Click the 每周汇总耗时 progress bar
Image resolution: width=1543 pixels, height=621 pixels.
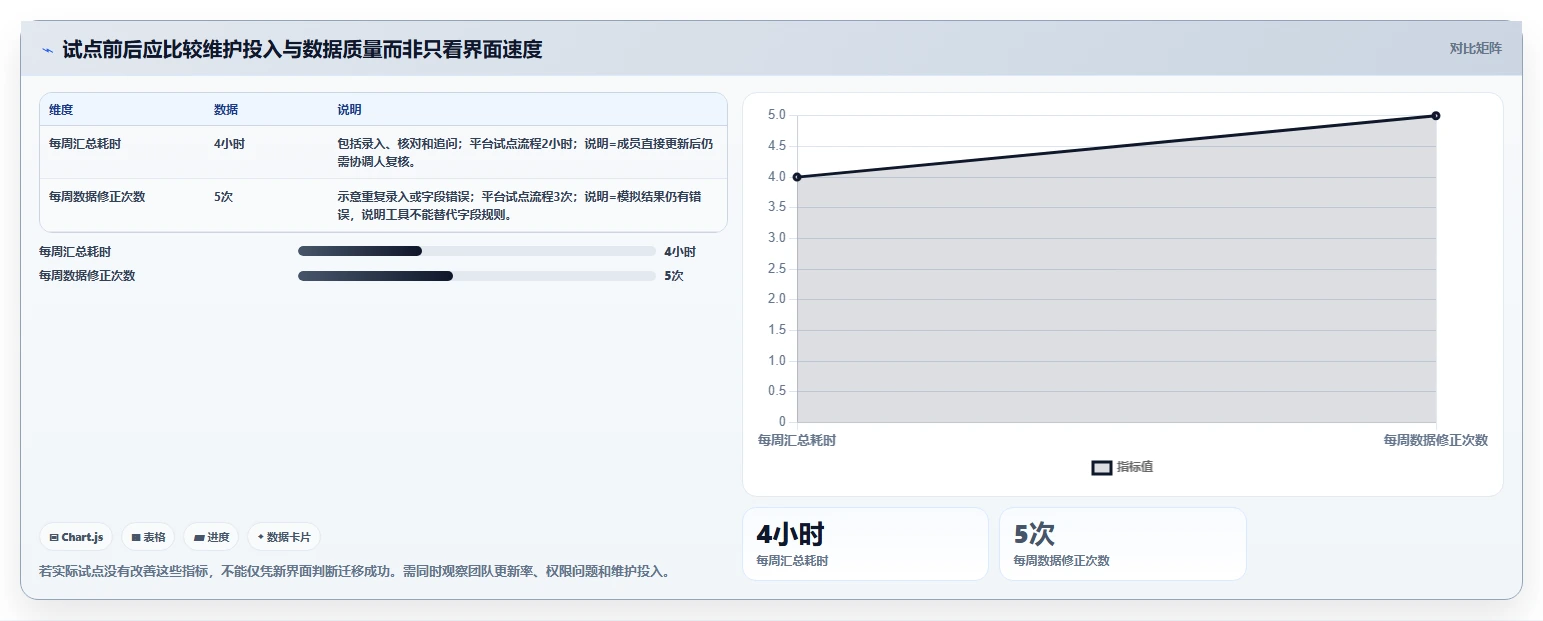coord(476,251)
